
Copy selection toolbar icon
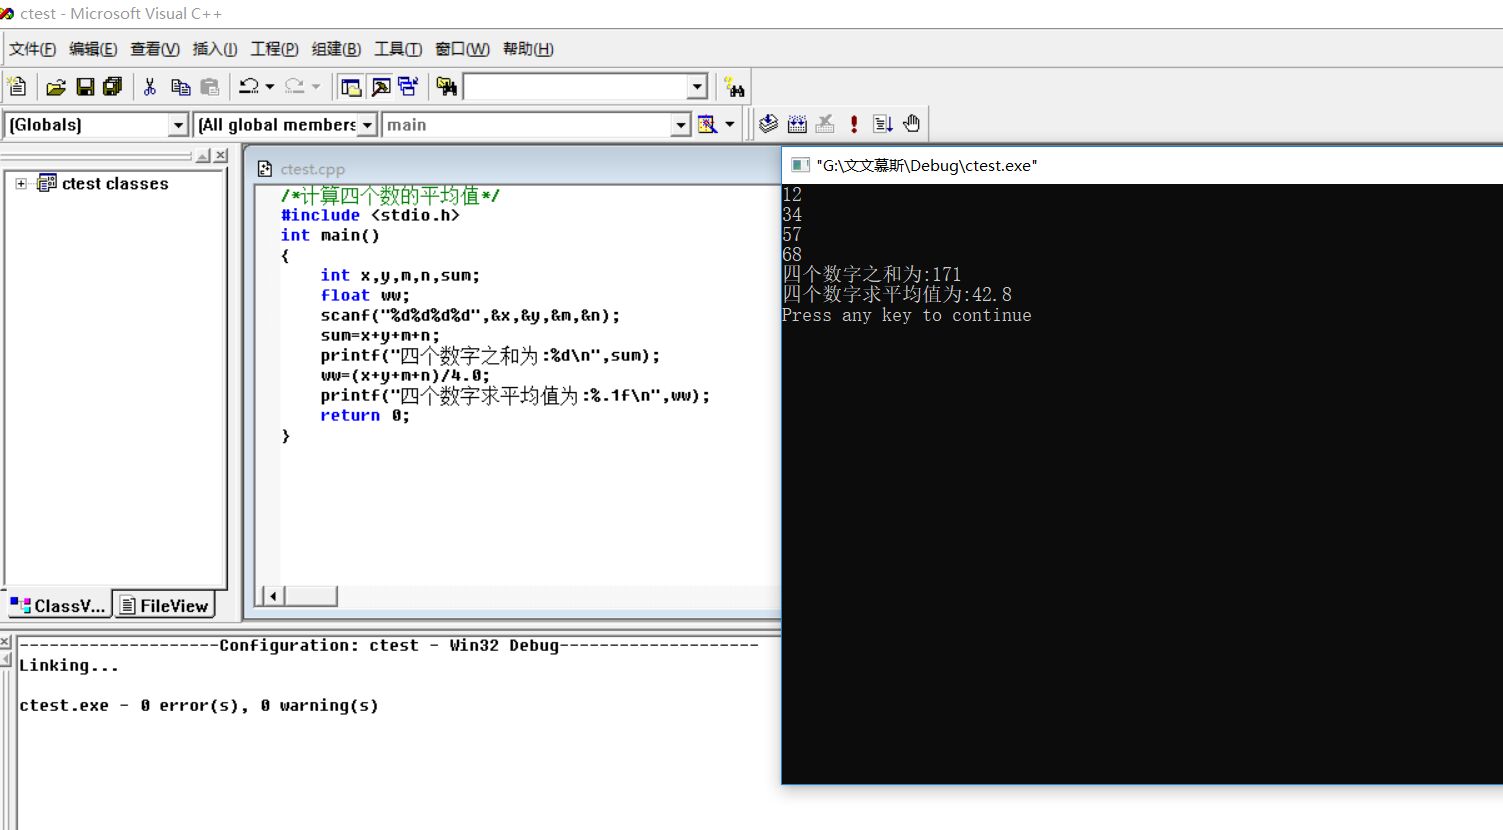click(x=180, y=87)
